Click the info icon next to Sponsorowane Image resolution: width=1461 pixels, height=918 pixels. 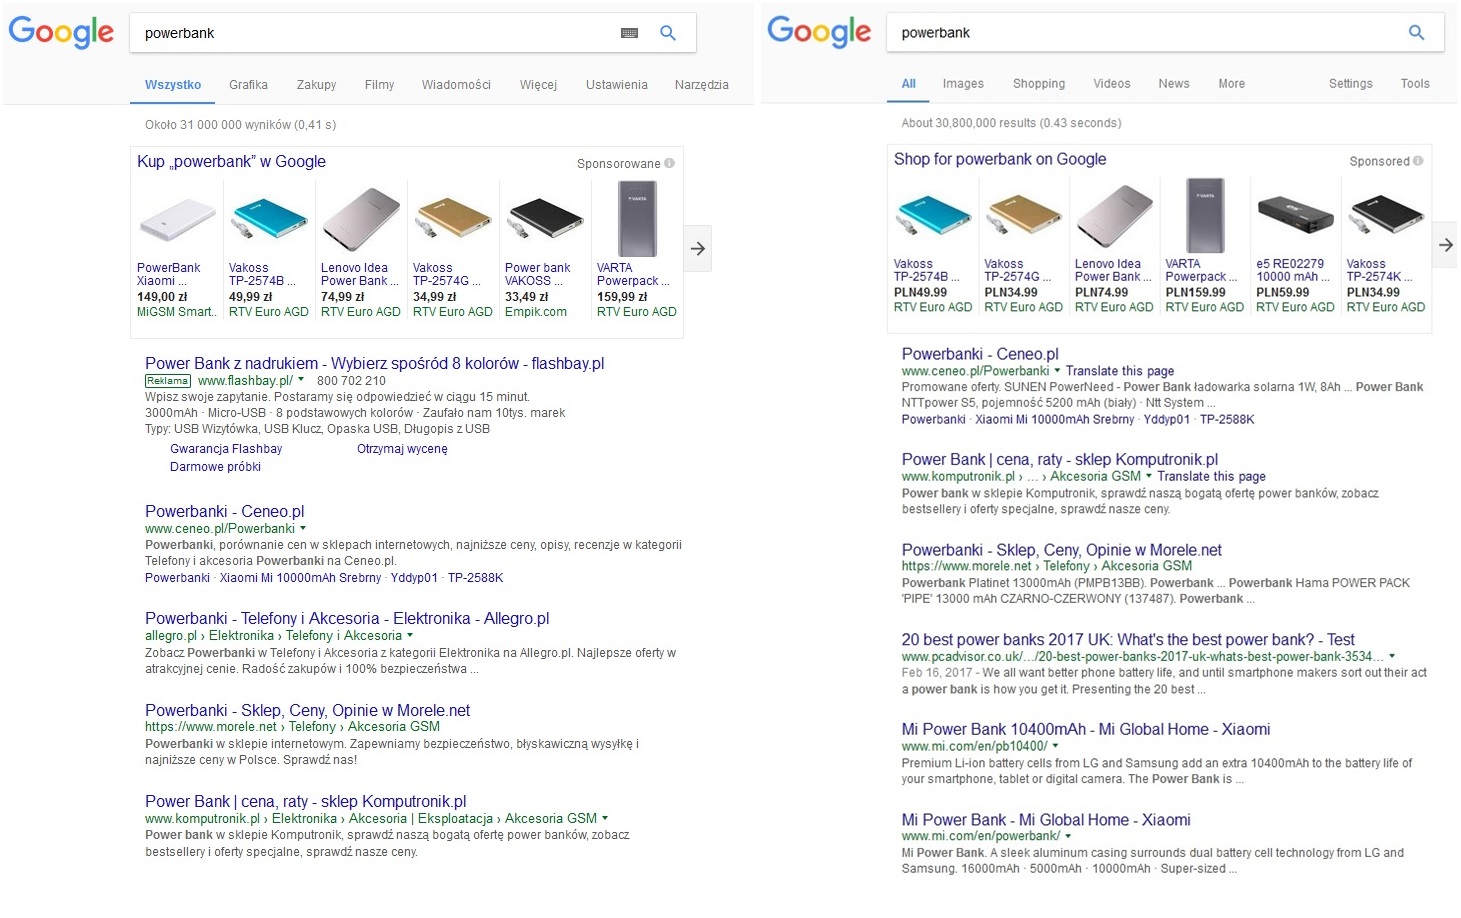pyautogui.click(x=670, y=163)
